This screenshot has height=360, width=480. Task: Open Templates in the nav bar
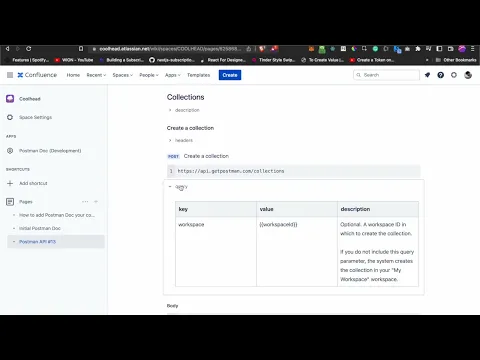pyautogui.click(x=198, y=75)
